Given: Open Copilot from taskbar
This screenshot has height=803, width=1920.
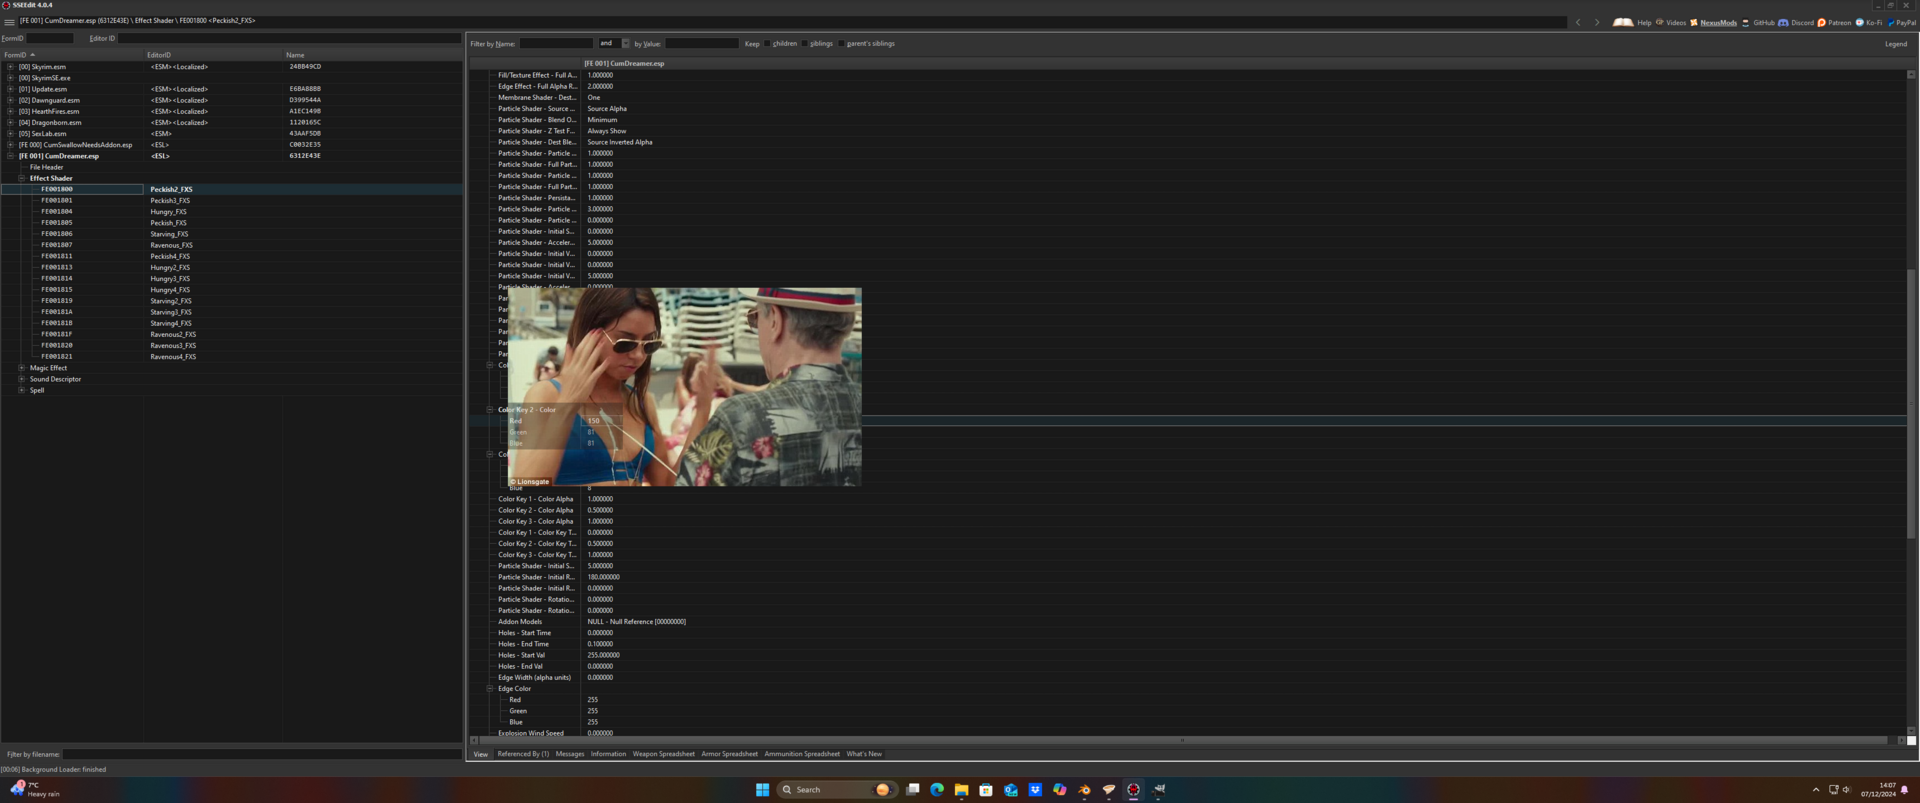Looking at the screenshot, I should tap(1060, 790).
